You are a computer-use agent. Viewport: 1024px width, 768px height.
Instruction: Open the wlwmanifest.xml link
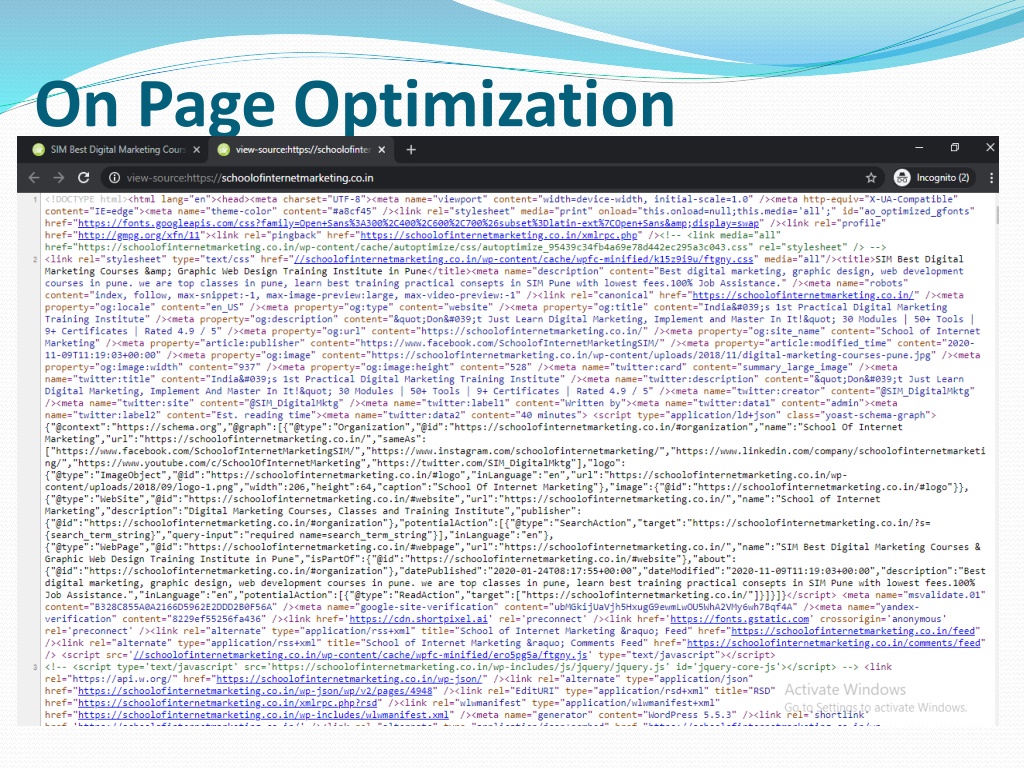point(263,715)
